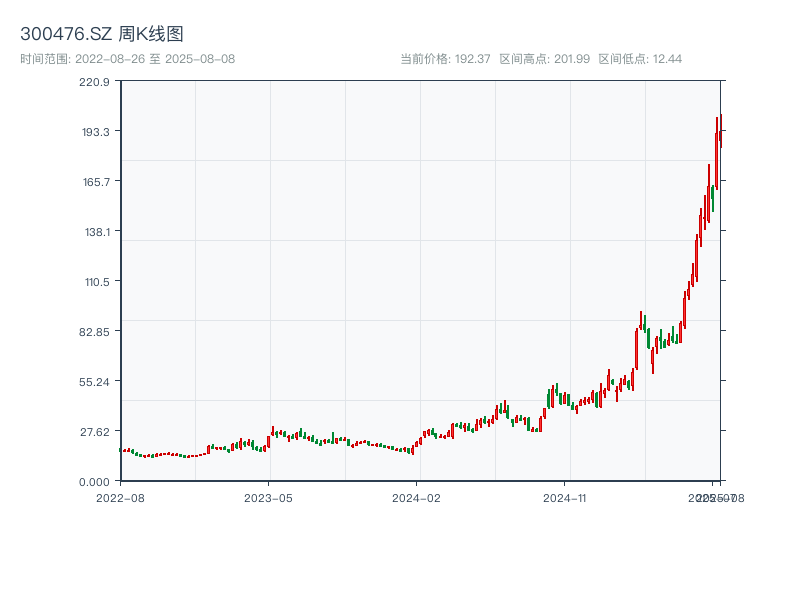Click the 55.24 y-axis label
Screen dimensions: 800x600
click(x=94, y=382)
